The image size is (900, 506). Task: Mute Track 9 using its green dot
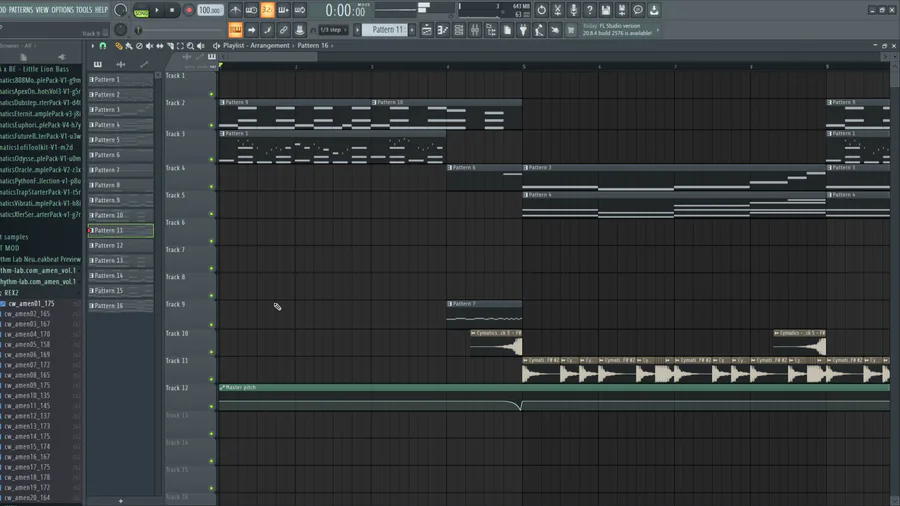point(211,325)
